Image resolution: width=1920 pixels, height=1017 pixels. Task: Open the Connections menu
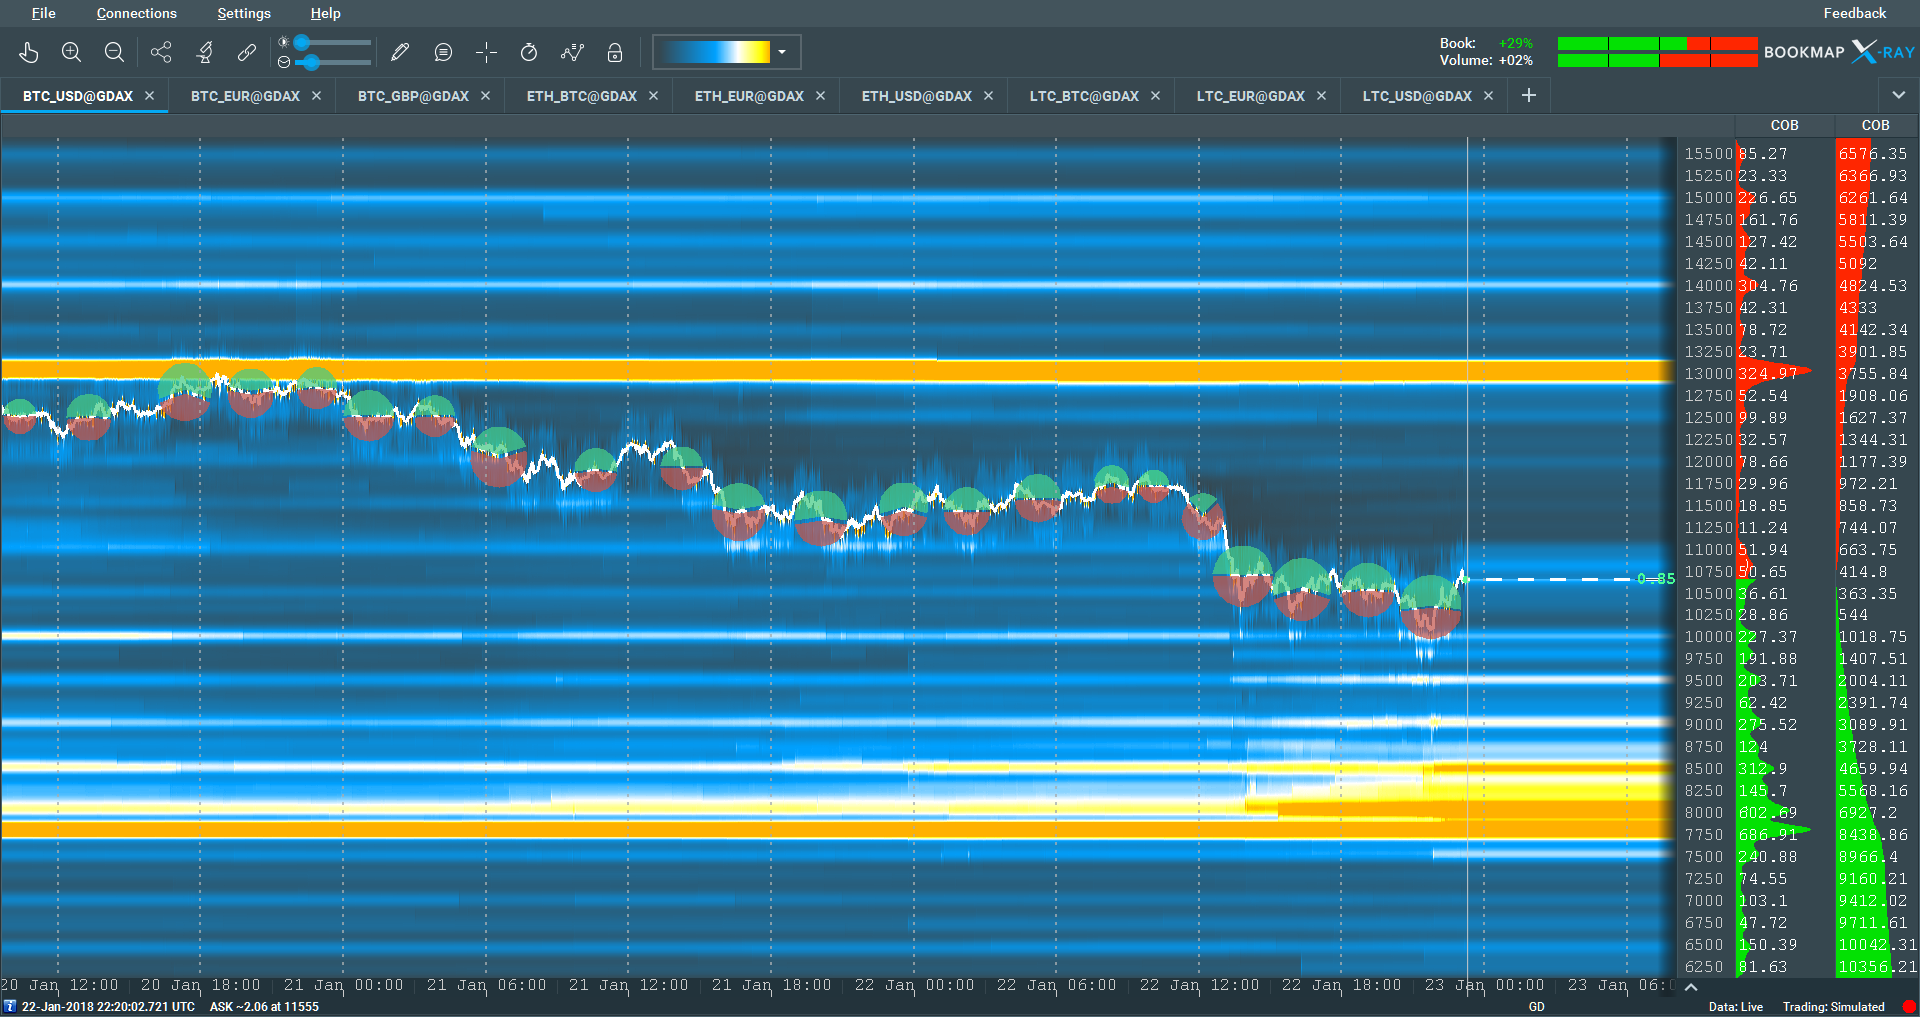pos(136,13)
